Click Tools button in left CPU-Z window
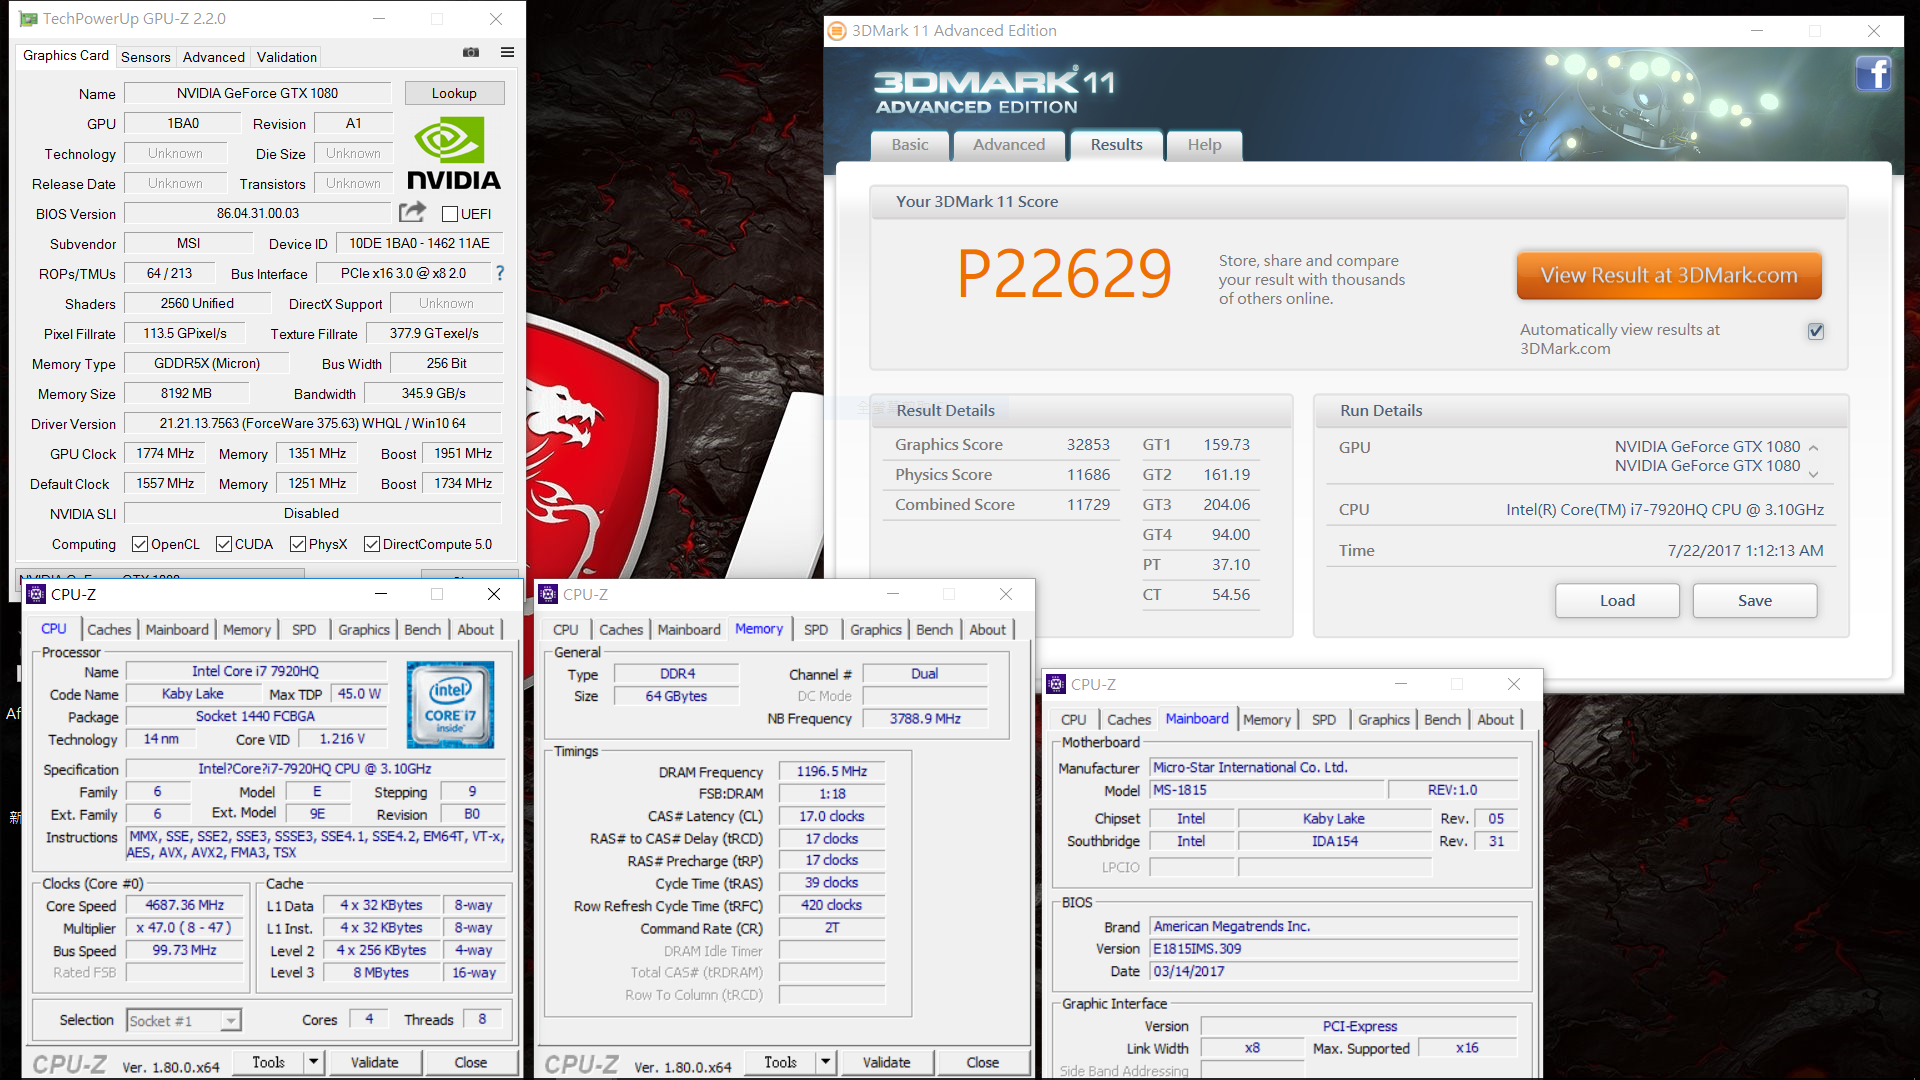Viewport: 1920px width, 1080px height. coord(268,1062)
